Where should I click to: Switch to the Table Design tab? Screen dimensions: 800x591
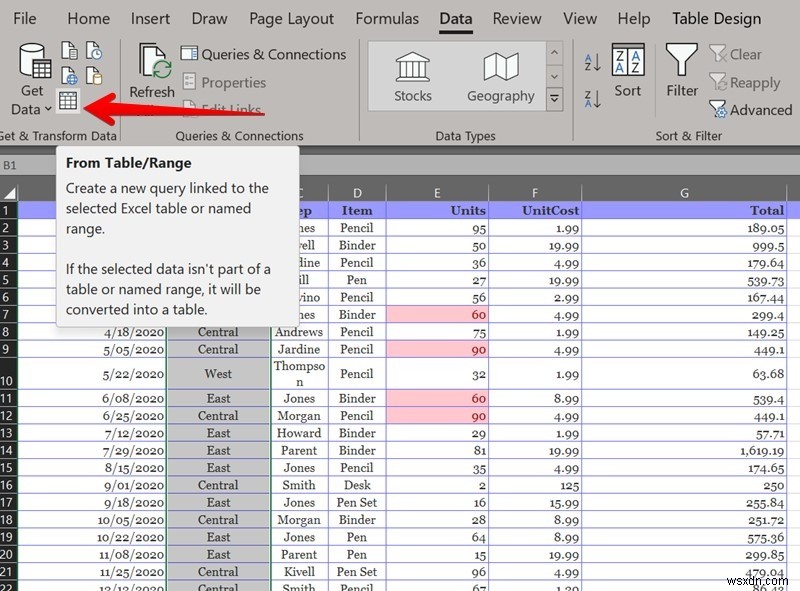point(716,18)
